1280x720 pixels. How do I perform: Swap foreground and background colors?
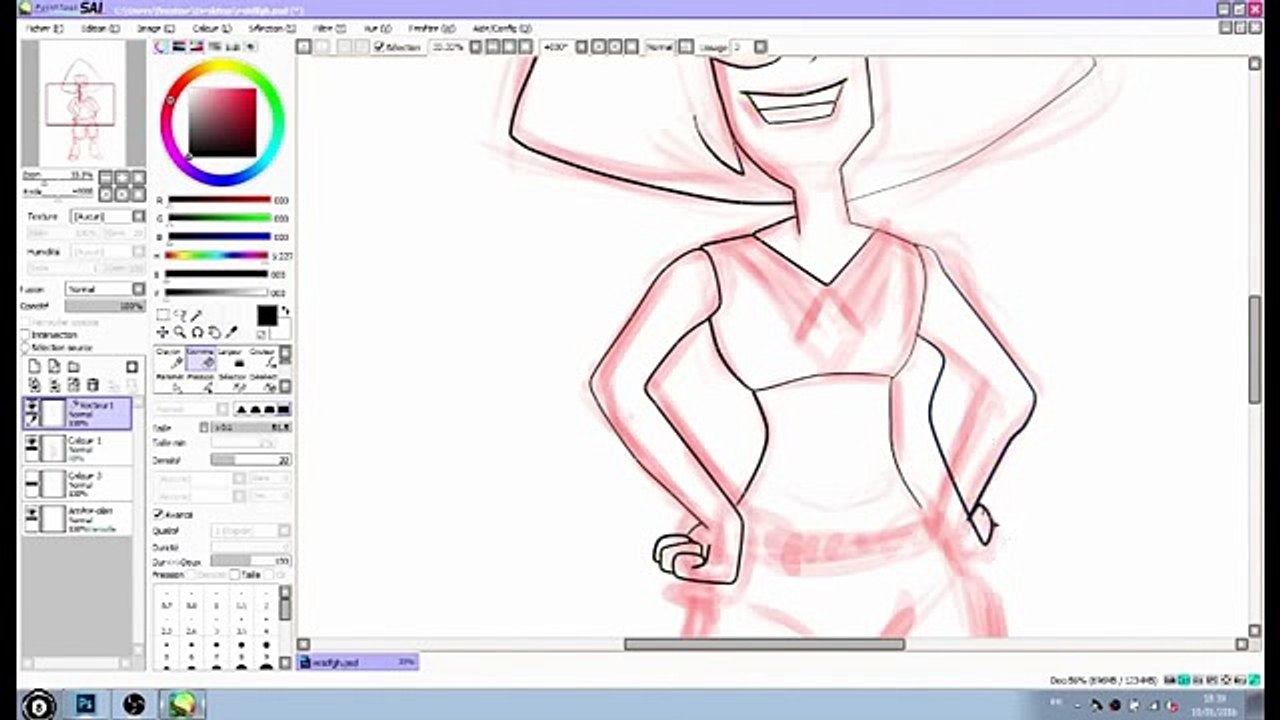[285, 312]
